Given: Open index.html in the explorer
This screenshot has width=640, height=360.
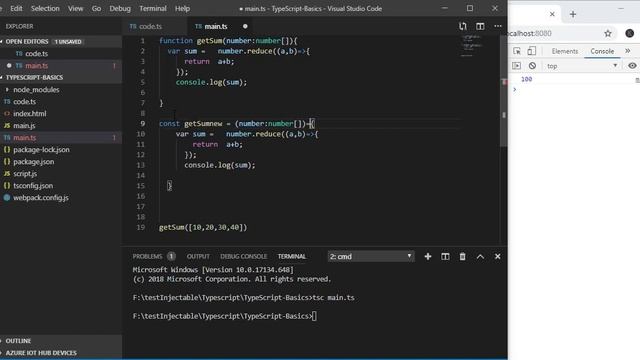Looking at the screenshot, I should (29, 113).
